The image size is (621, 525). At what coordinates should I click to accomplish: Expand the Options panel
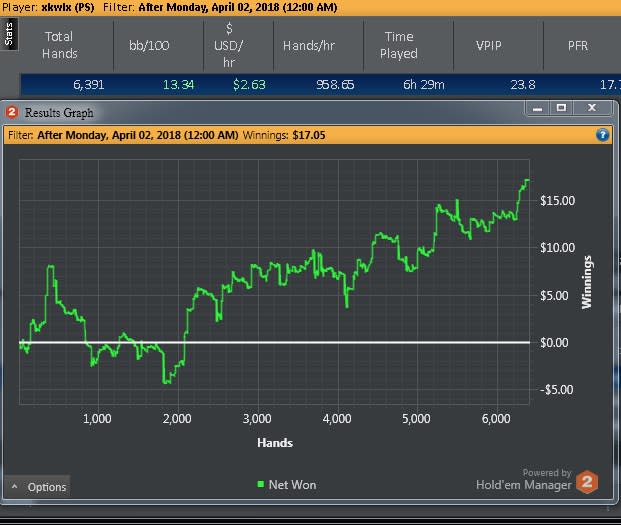tap(38, 487)
